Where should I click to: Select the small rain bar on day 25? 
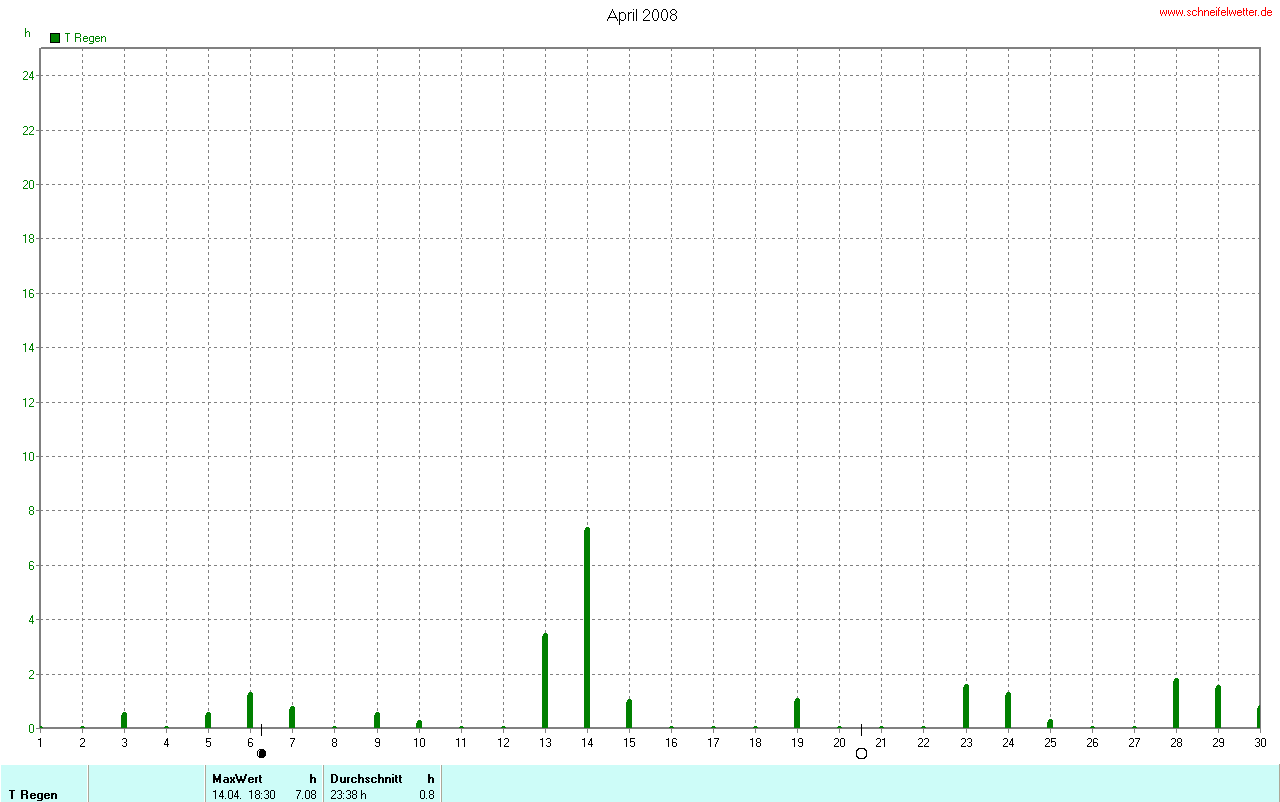pyautogui.click(x=1050, y=724)
